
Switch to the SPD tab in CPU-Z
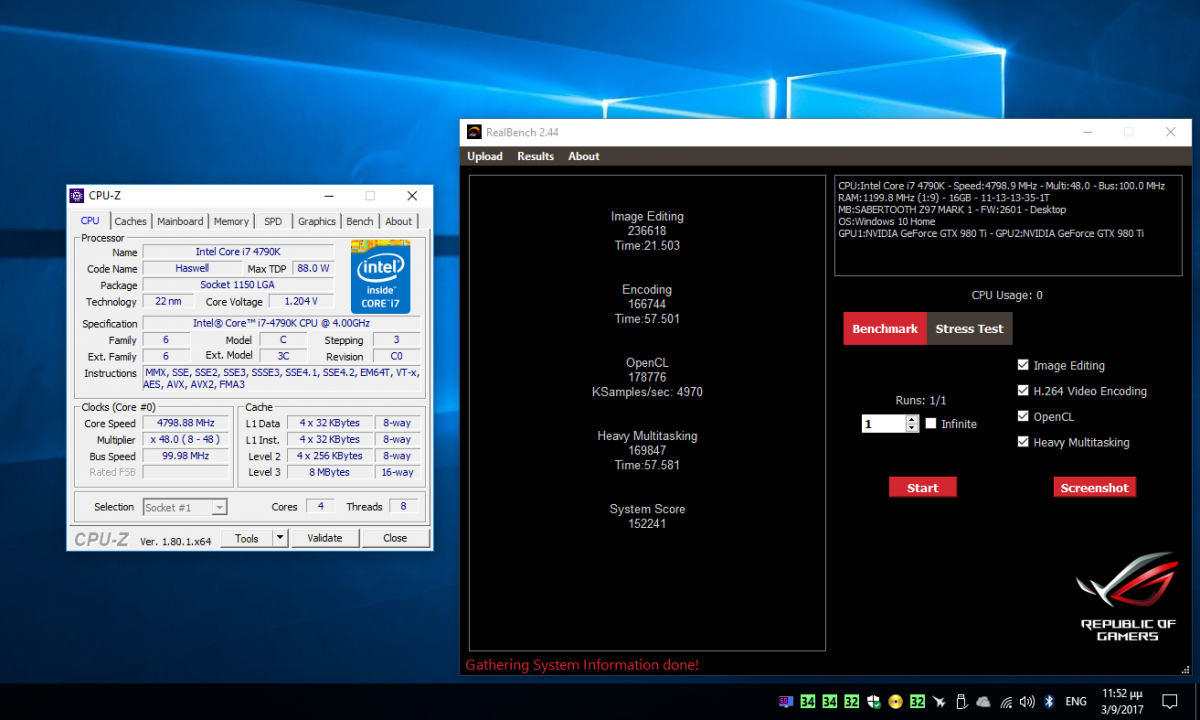273,221
